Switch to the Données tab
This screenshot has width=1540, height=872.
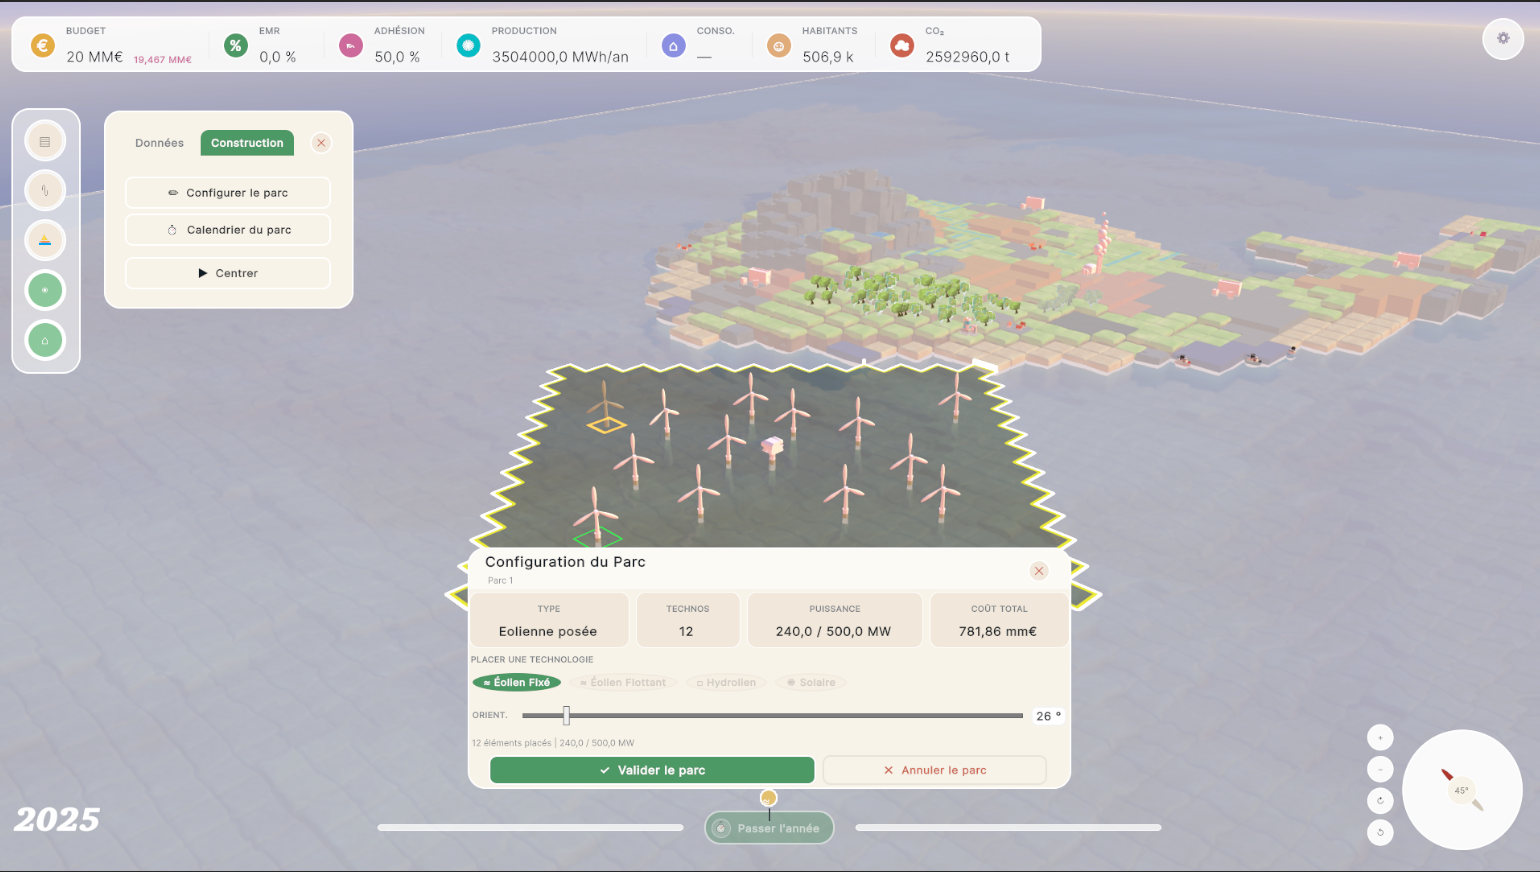(160, 143)
